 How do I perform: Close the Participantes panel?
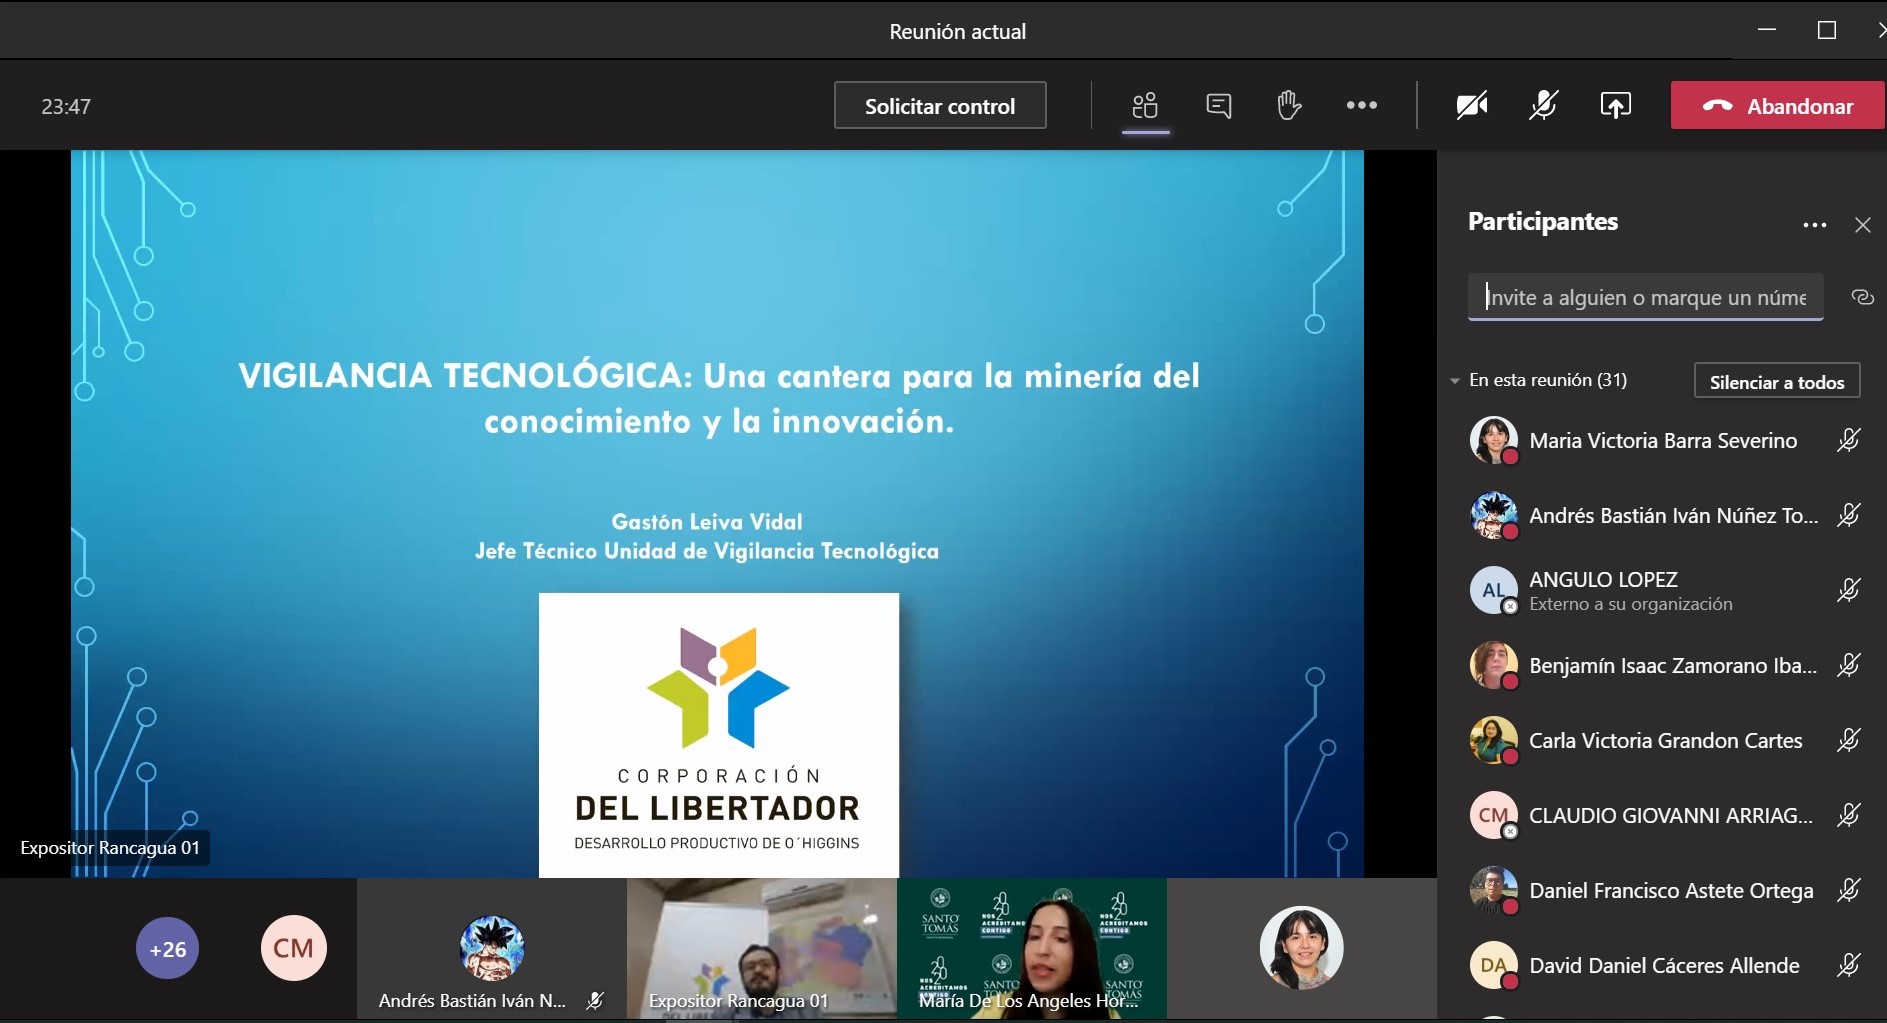pos(1862,226)
